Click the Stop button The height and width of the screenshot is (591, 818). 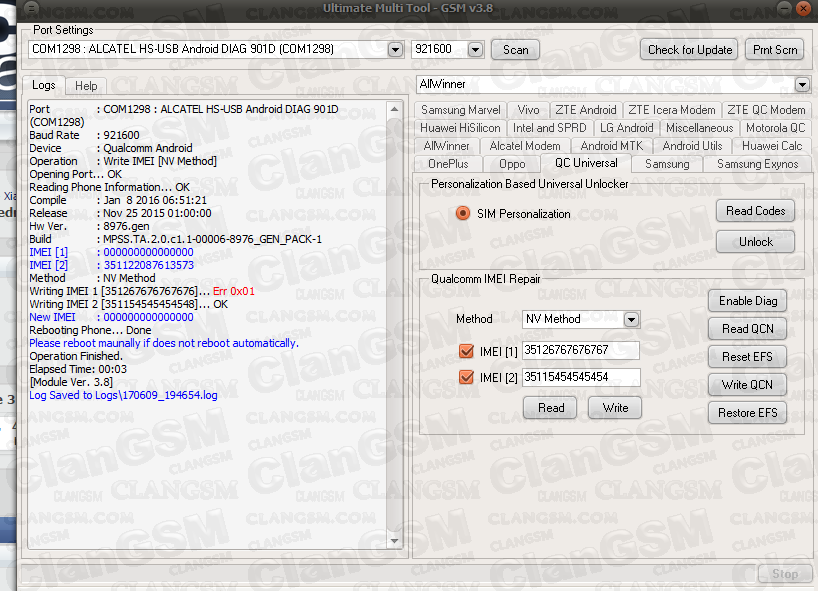pos(785,574)
